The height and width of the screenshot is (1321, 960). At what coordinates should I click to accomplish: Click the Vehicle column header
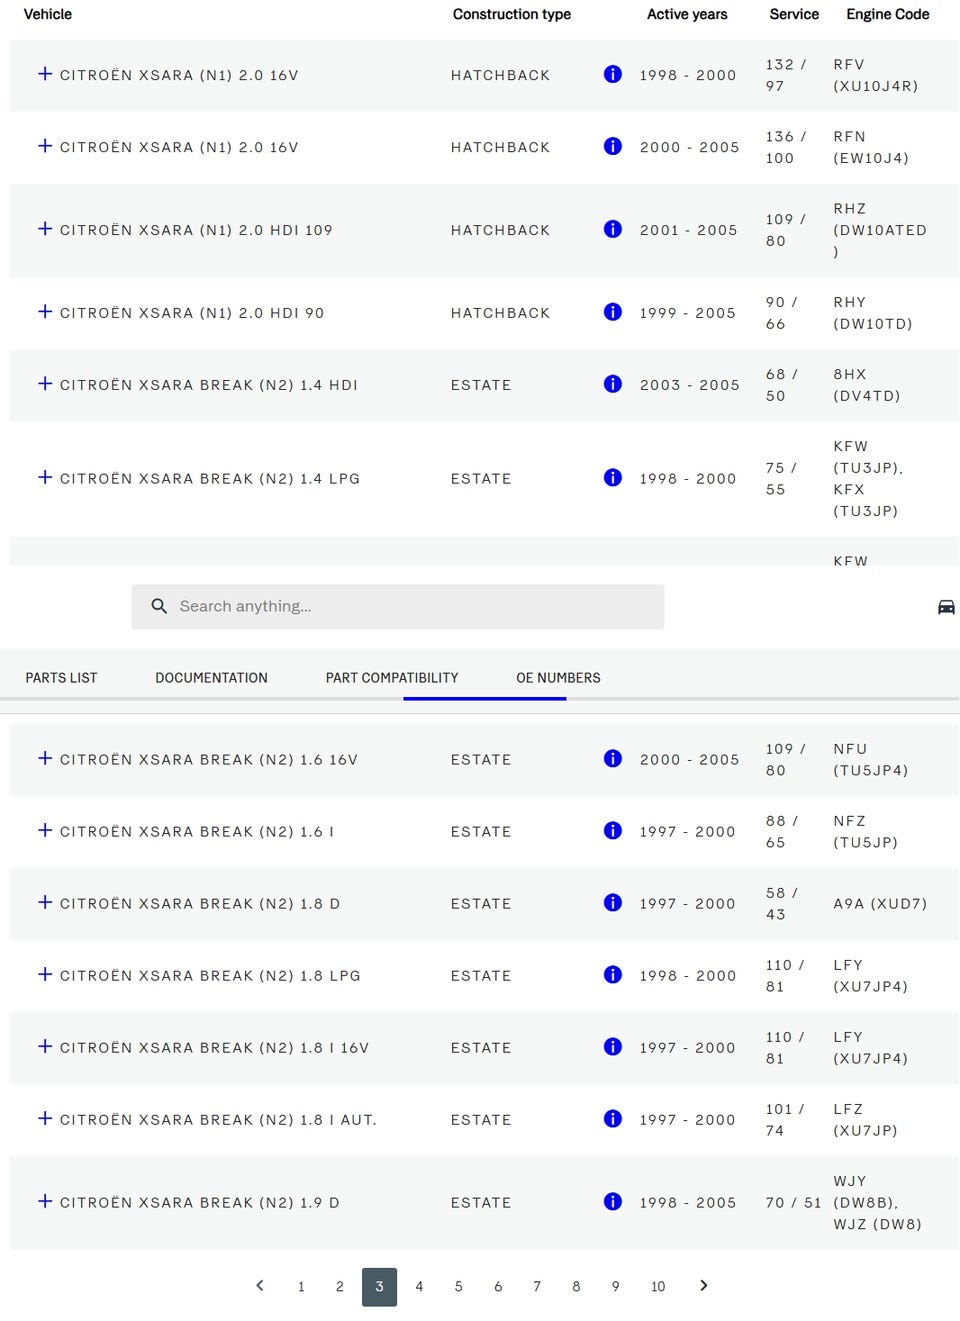coord(48,14)
